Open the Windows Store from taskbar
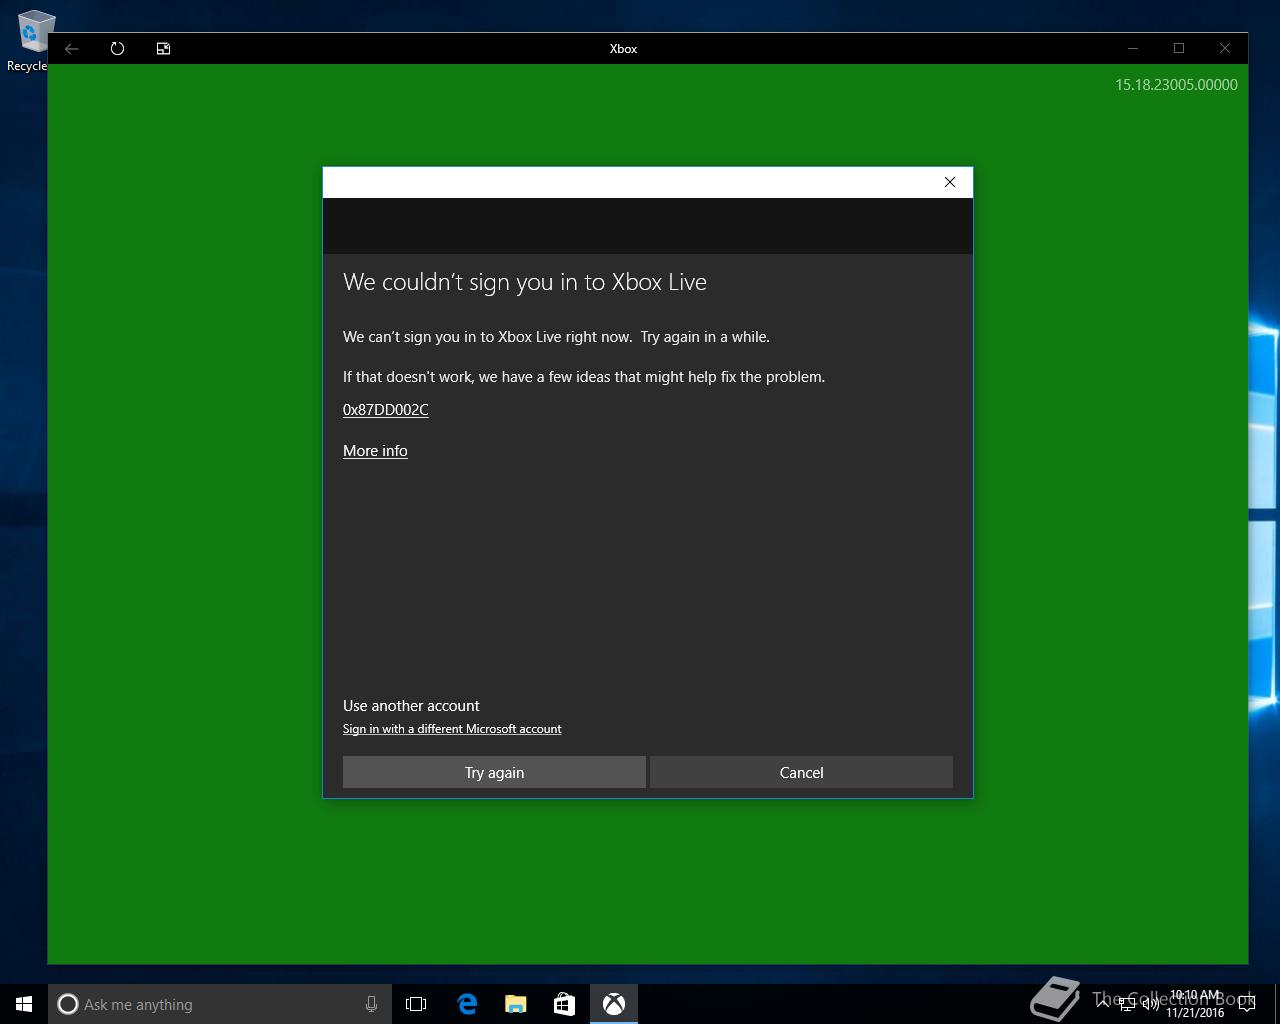This screenshot has height=1024, width=1280. [x=564, y=1004]
